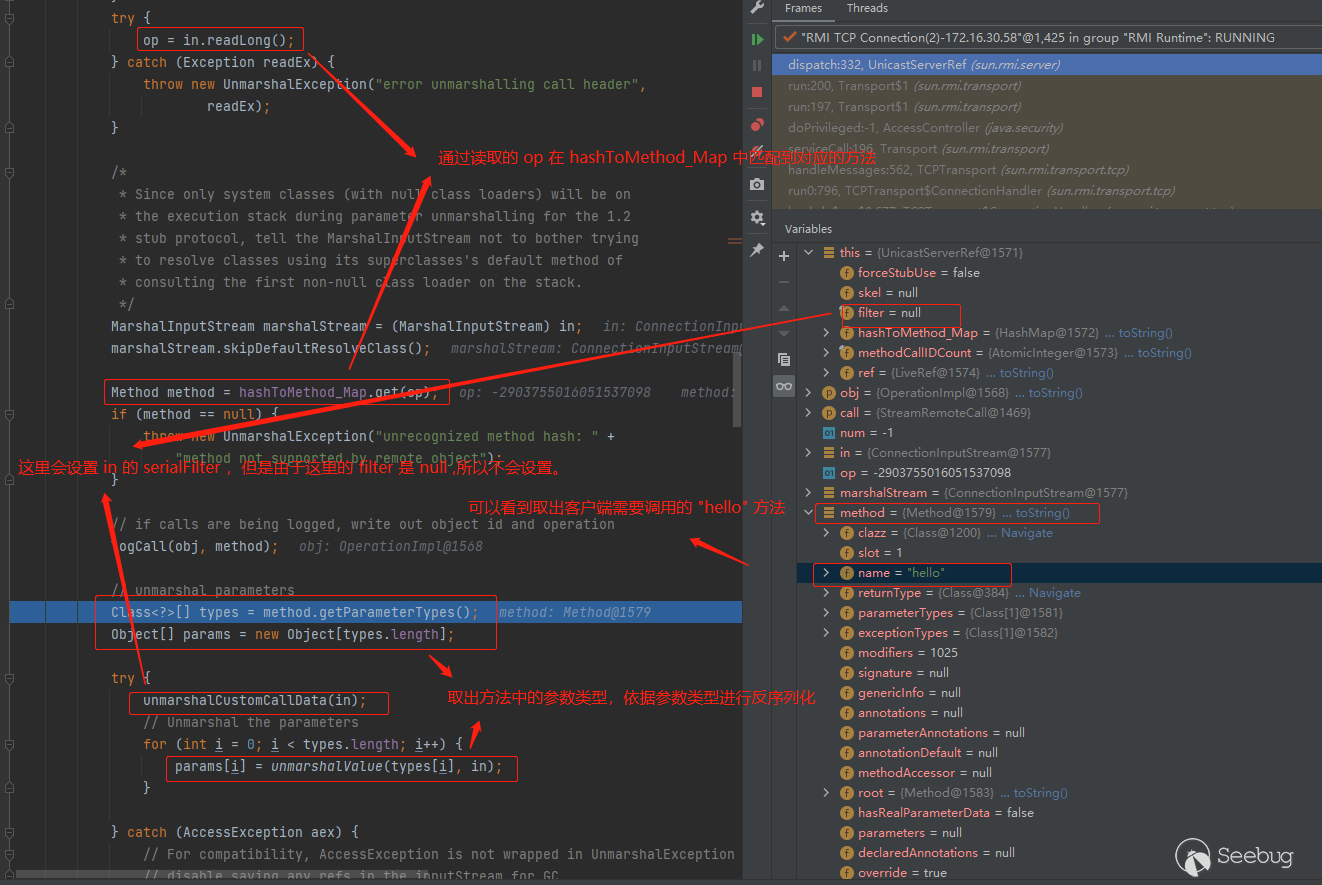This screenshot has height=885, width=1322.
Task: Toggle the Pin Tab icon
Action: [x=757, y=250]
